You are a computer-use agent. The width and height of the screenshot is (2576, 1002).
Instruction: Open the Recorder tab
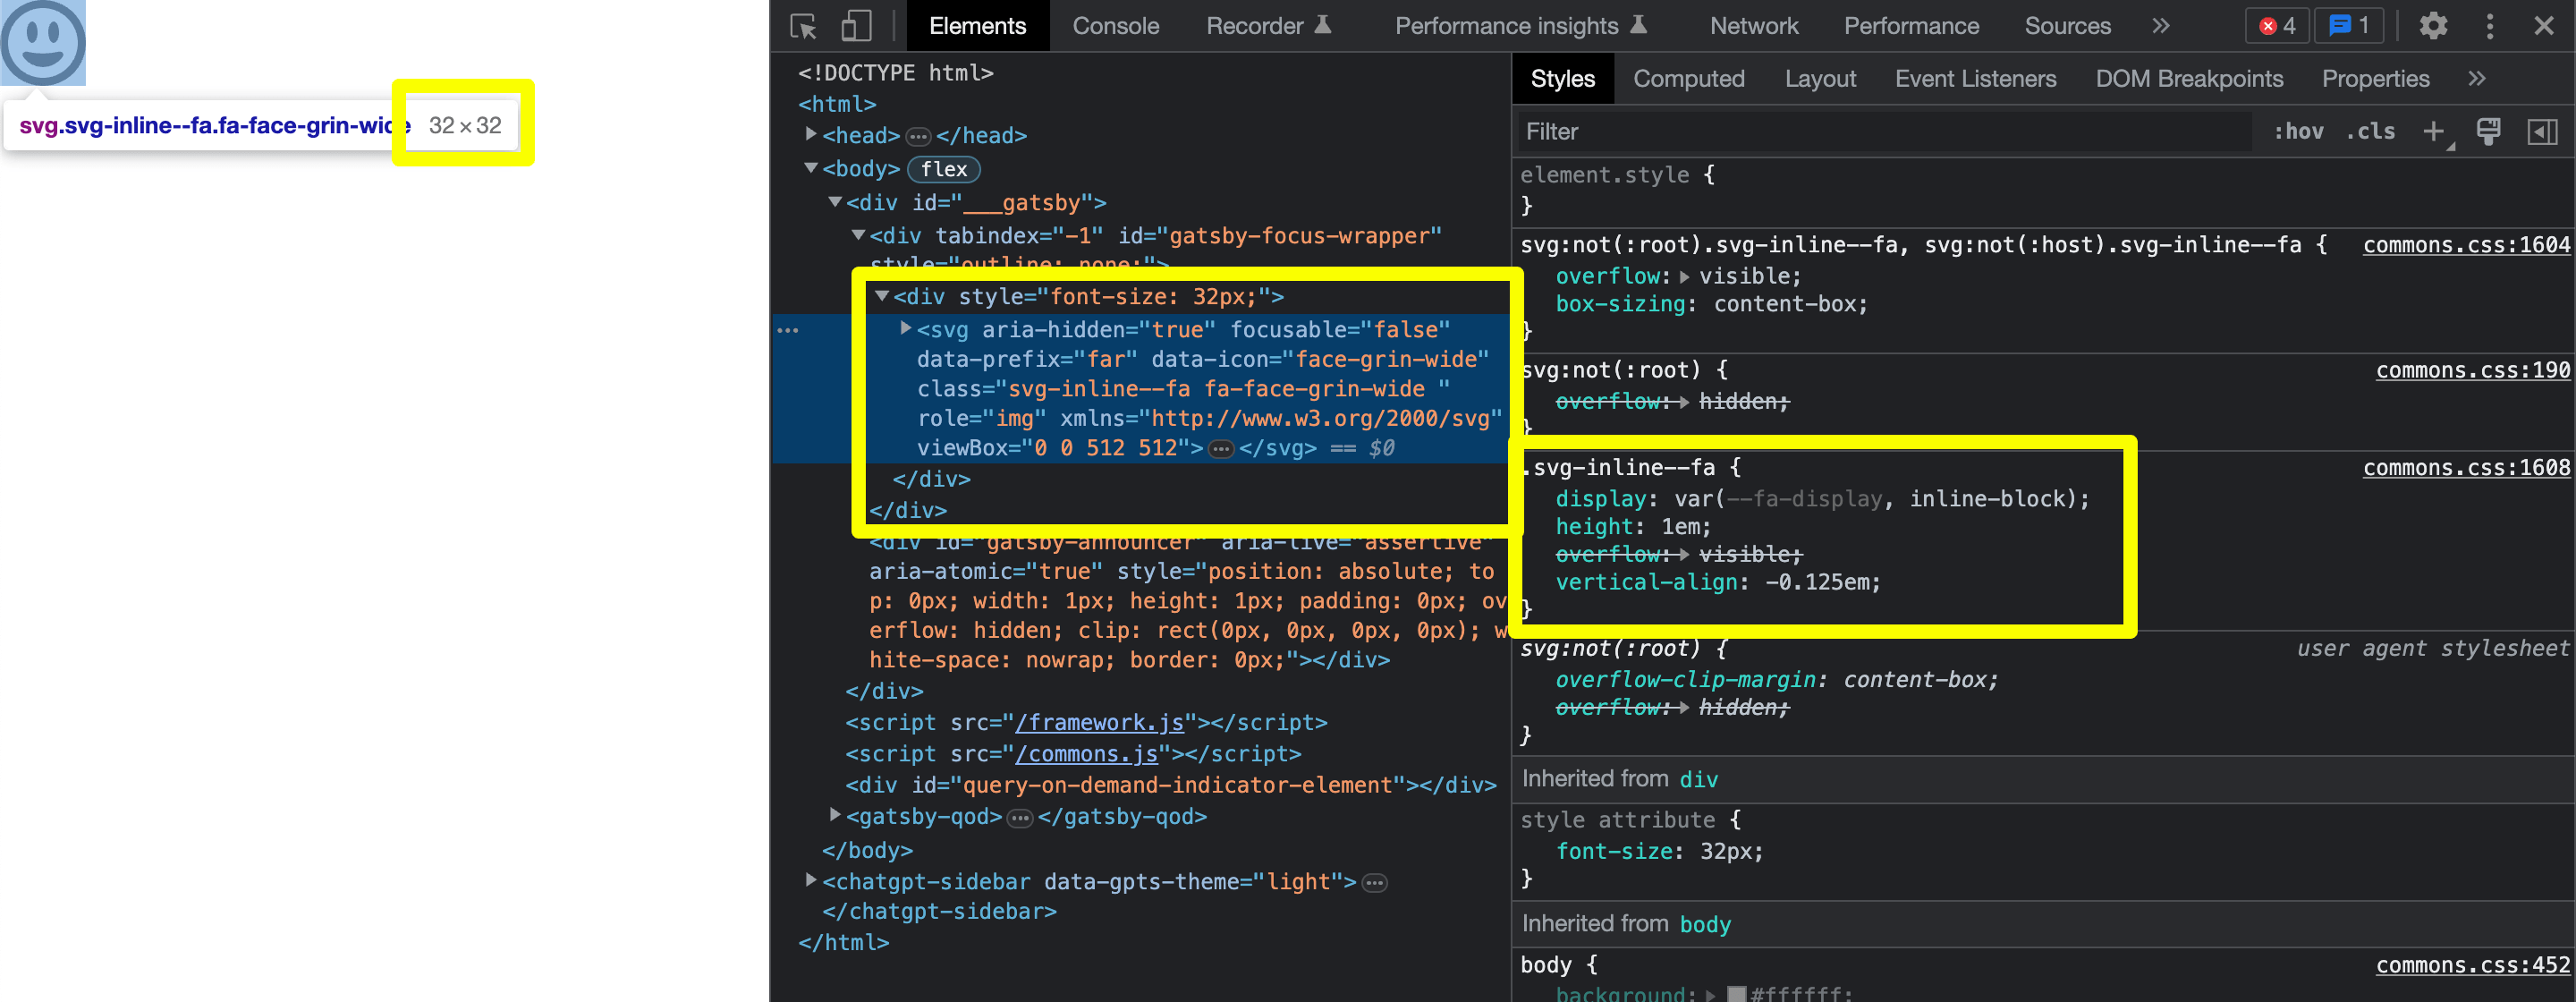1267,26
